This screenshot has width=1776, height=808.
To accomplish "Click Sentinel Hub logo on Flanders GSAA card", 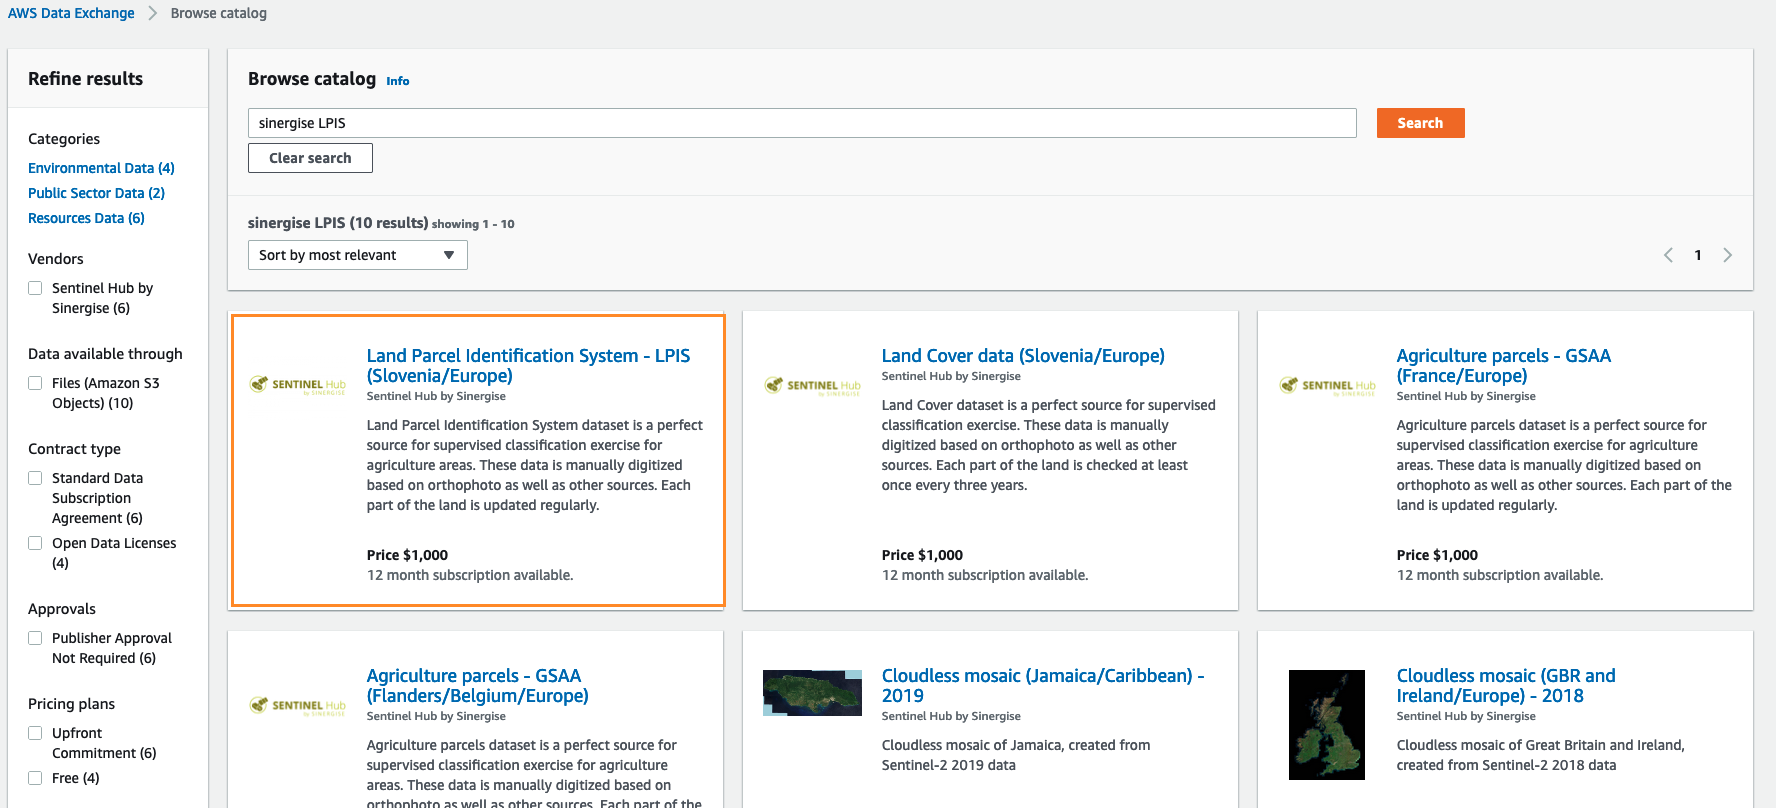I will click(x=297, y=706).
